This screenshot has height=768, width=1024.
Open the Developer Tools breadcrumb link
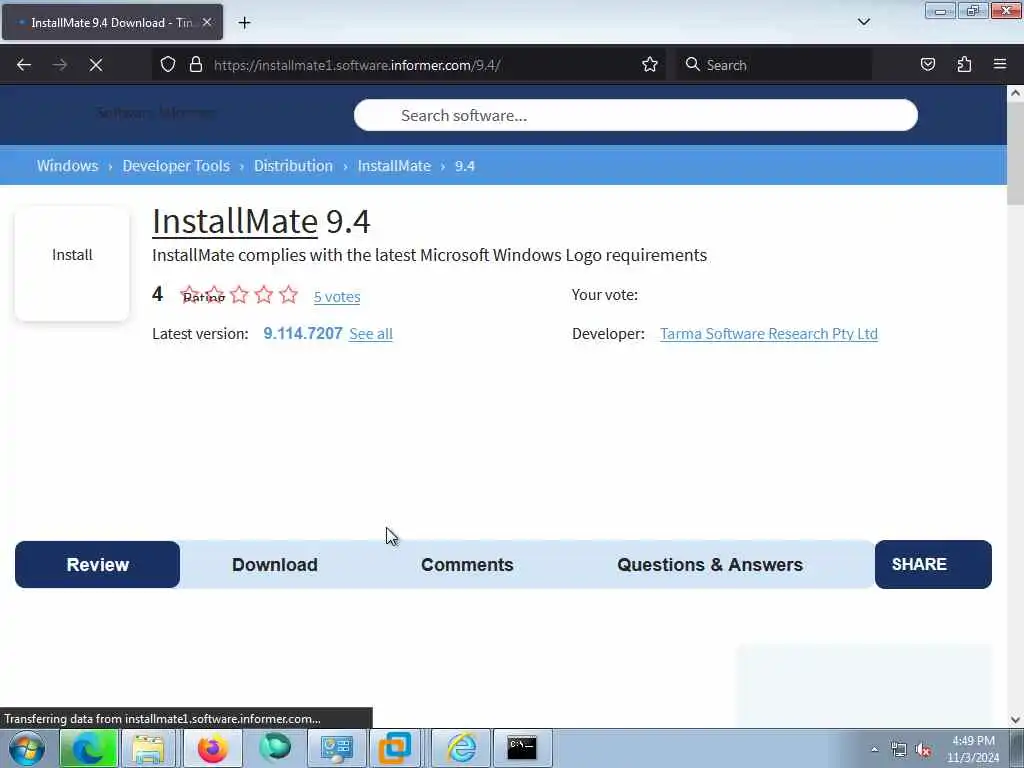point(176,166)
